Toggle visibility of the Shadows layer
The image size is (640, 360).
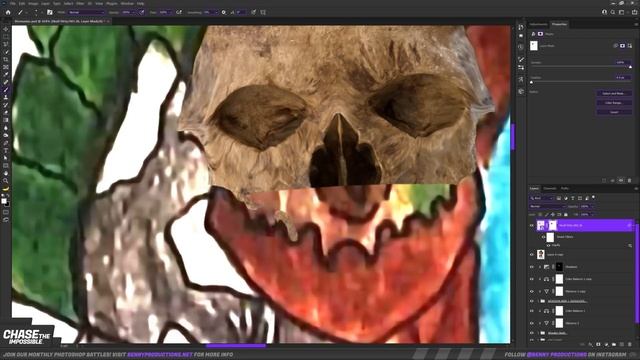[532, 267]
